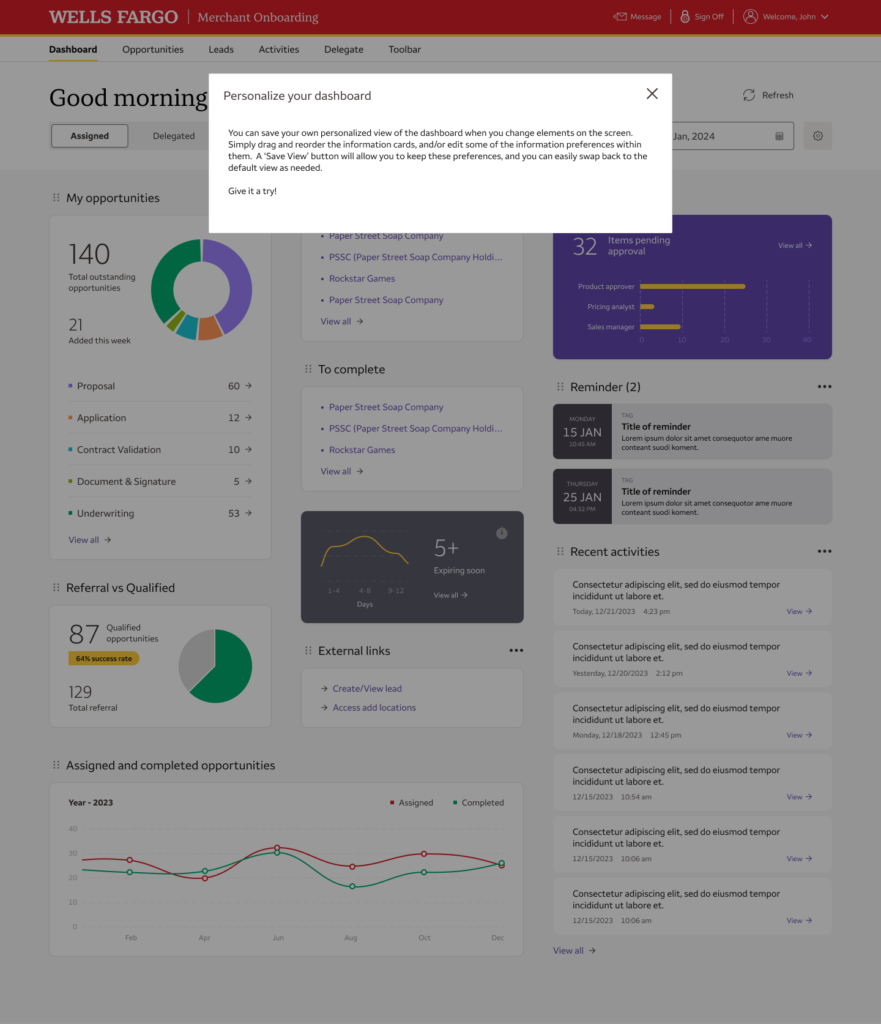Click the arrow next to Contract Validation 10
The height and width of the screenshot is (1024, 881).
pyautogui.click(x=248, y=449)
